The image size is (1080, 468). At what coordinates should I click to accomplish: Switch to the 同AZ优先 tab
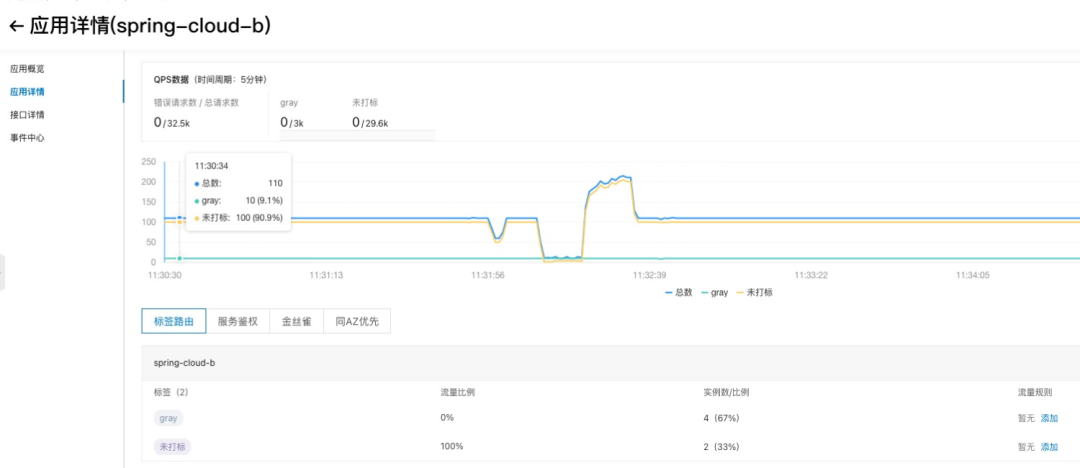pos(357,321)
